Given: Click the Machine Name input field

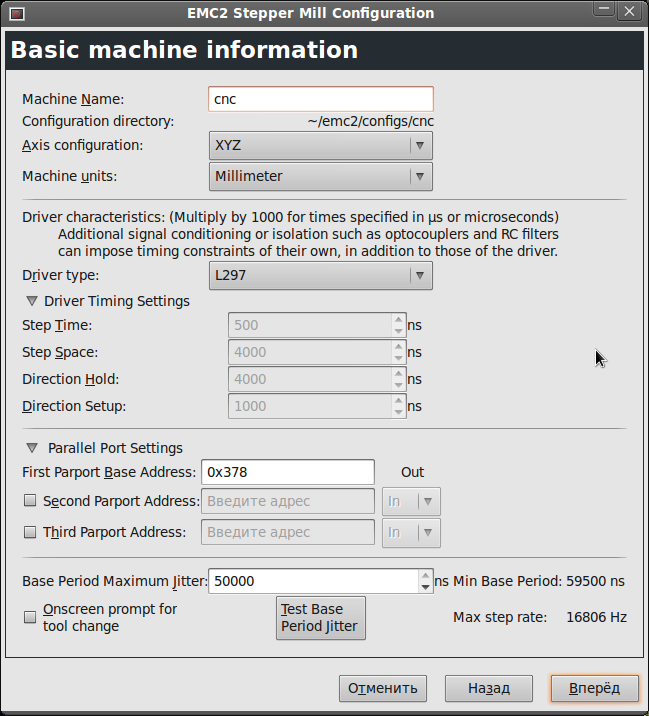Looking at the screenshot, I should (321, 99).
